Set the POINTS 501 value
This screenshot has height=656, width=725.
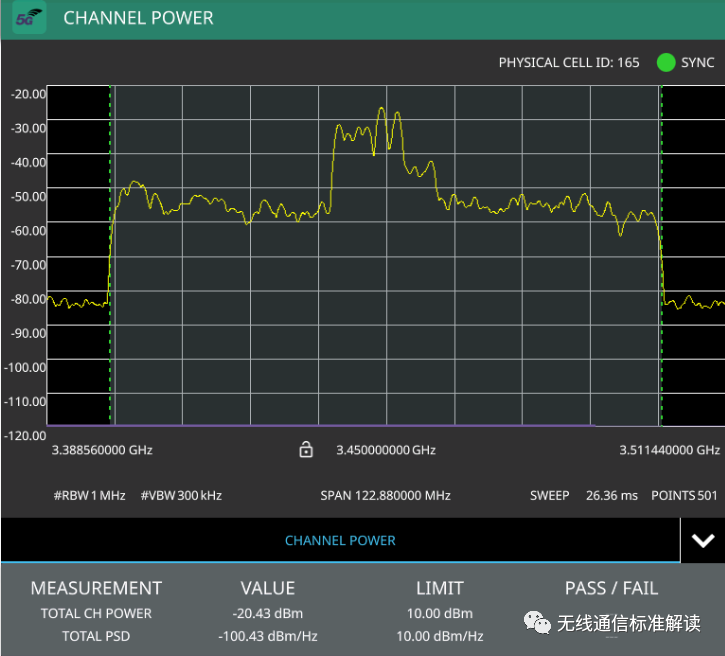pyautogui.click(x=685, y=495)
